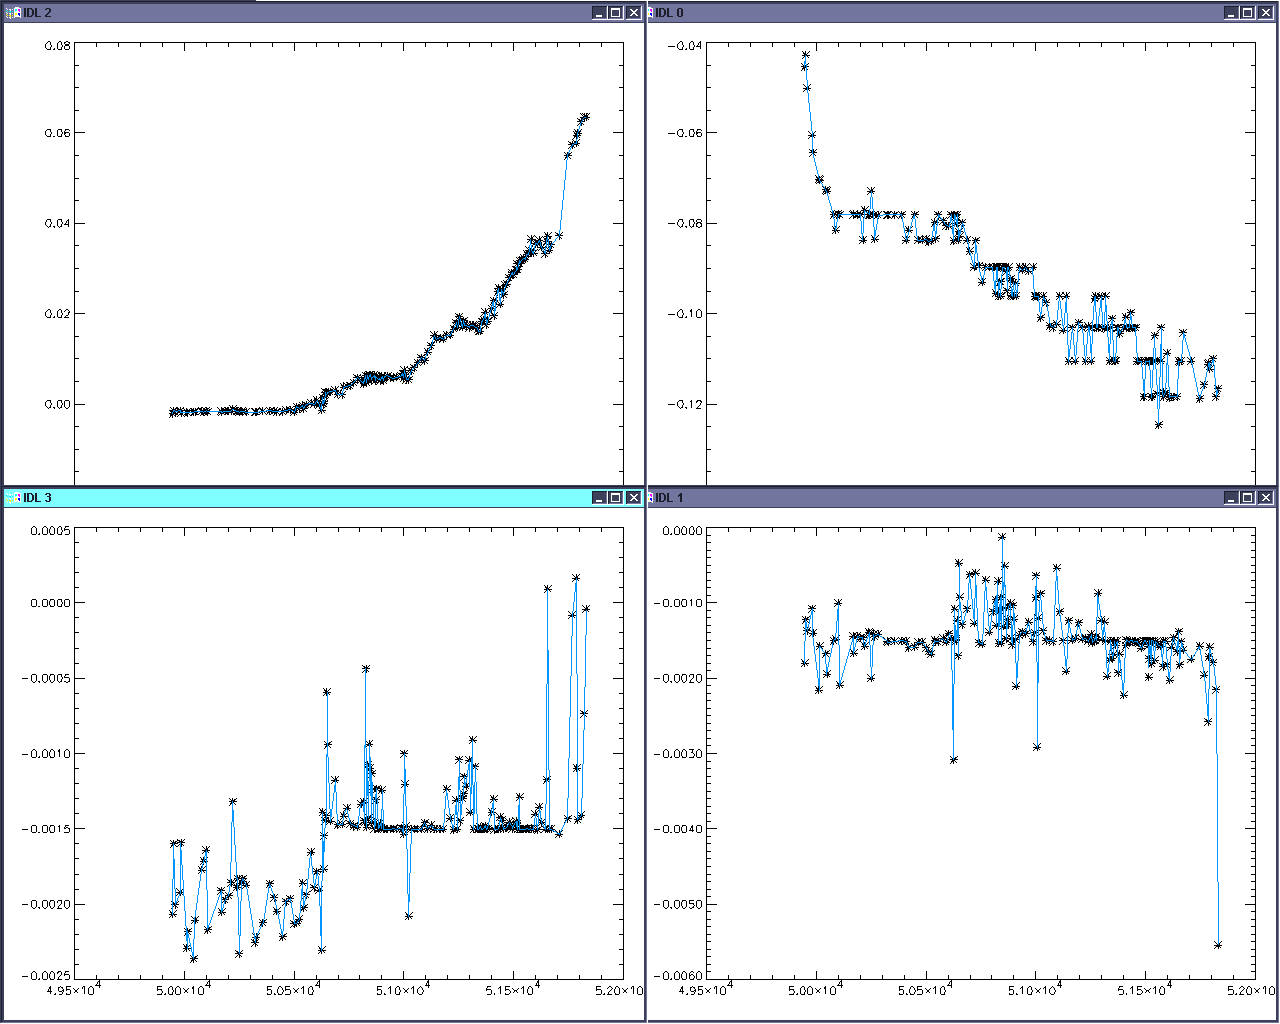Minimize the IDL 3 plot window
Viewport: 1280px width, 1024px height.
[598, 498]
